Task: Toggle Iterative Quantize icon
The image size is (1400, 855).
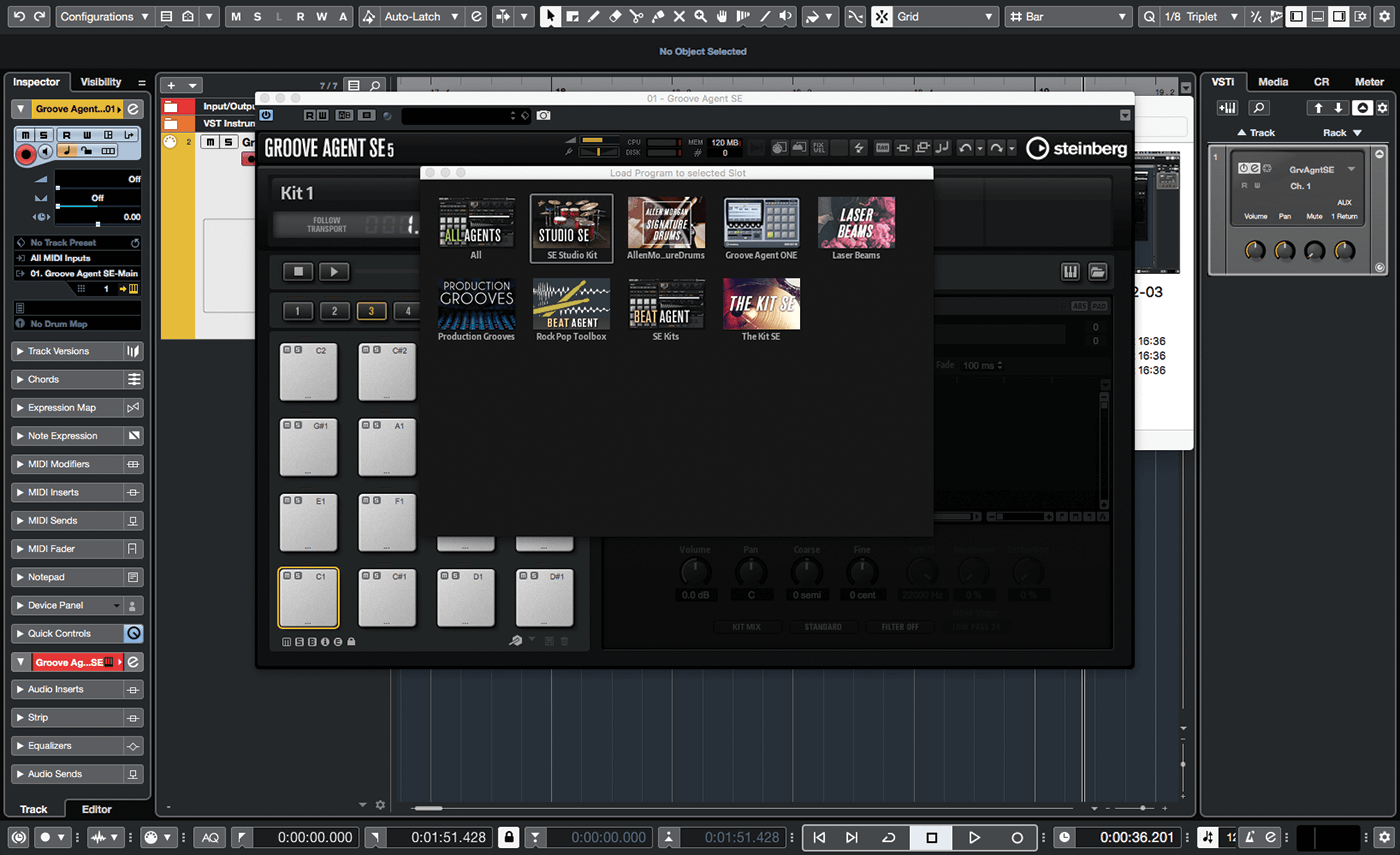Action: tap(1255, 17)
